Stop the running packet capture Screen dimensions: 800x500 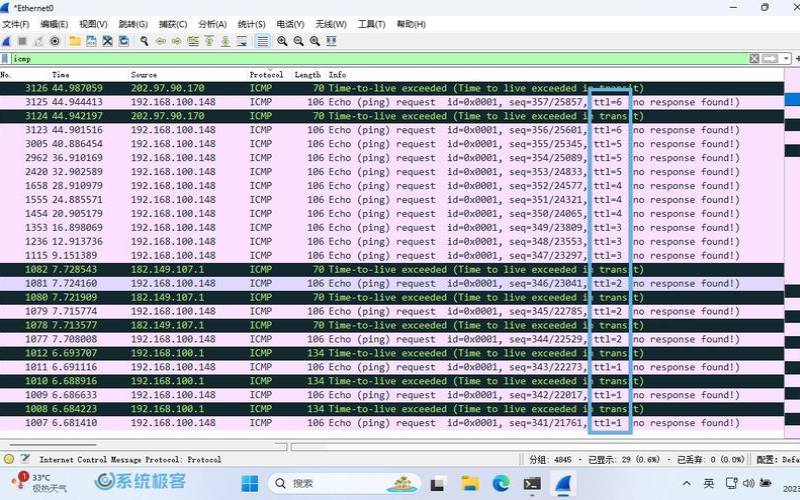(x=22, y=41)
